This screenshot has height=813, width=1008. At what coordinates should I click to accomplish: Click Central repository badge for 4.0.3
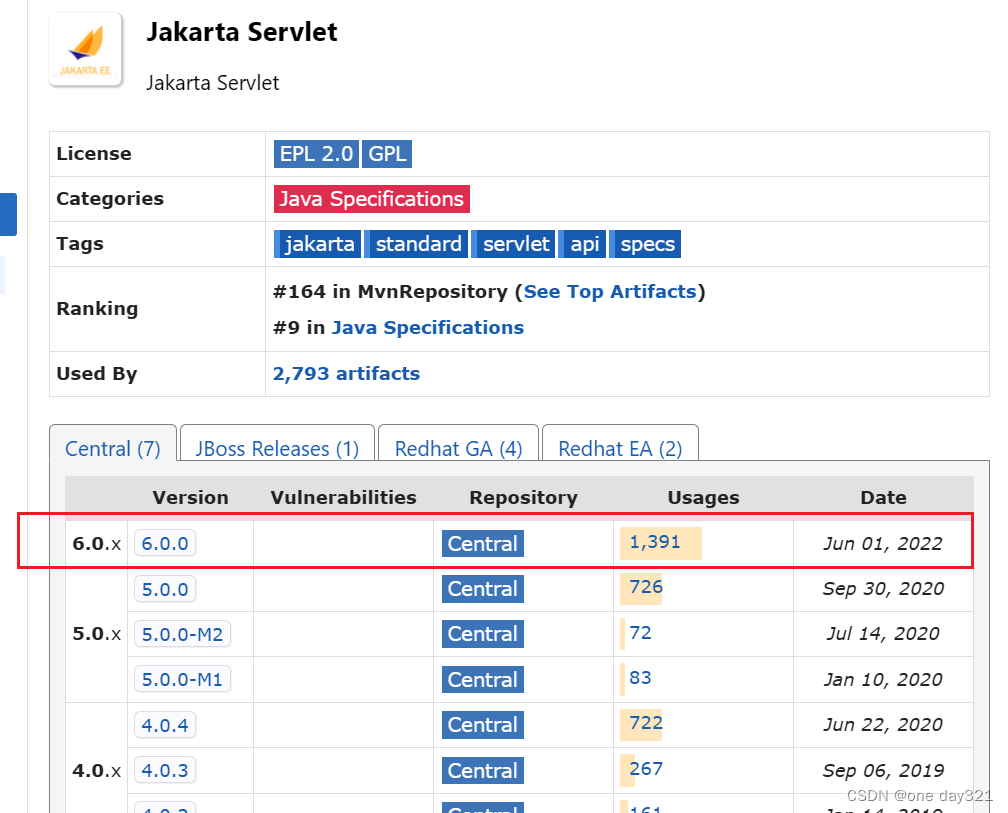[x=483, y=771]
